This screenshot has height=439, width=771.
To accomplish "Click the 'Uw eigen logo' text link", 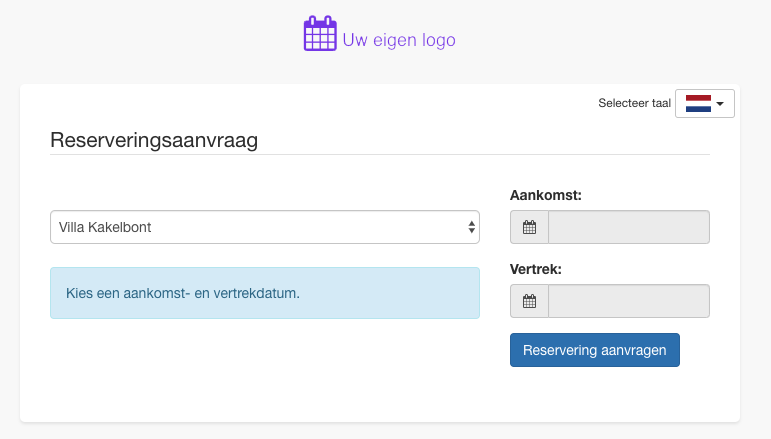I will [399, 40].
